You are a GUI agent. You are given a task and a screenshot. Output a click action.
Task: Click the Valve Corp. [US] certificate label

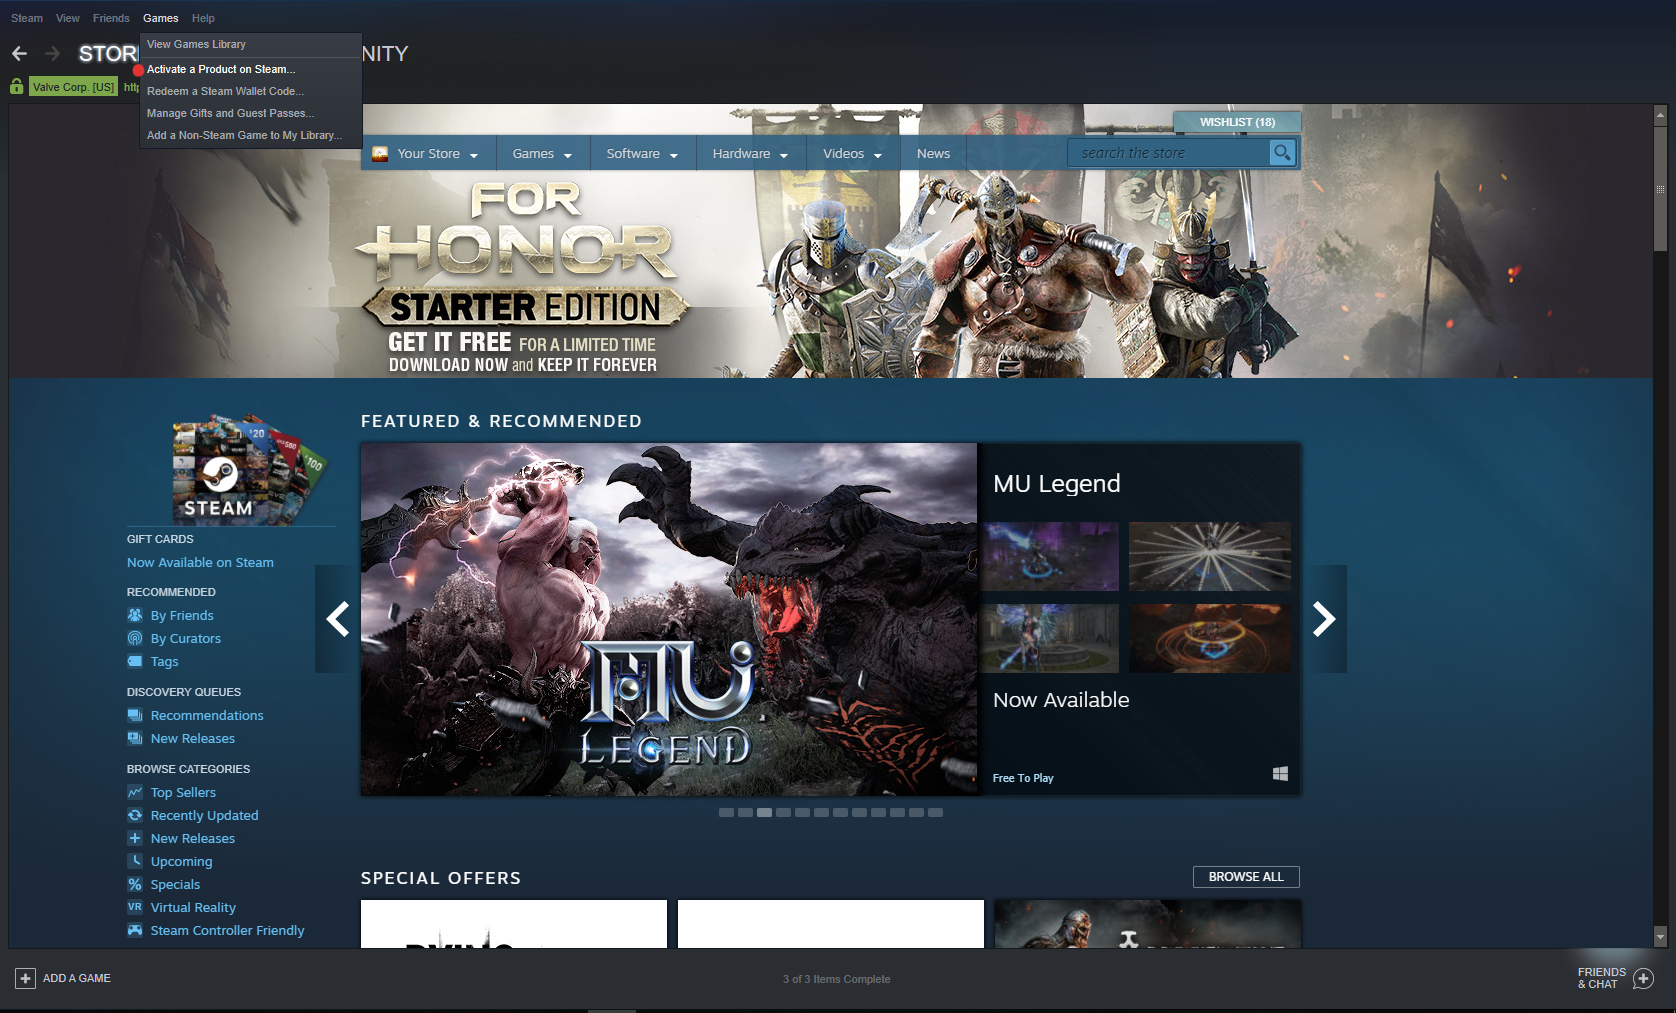(x=73, y=87)
